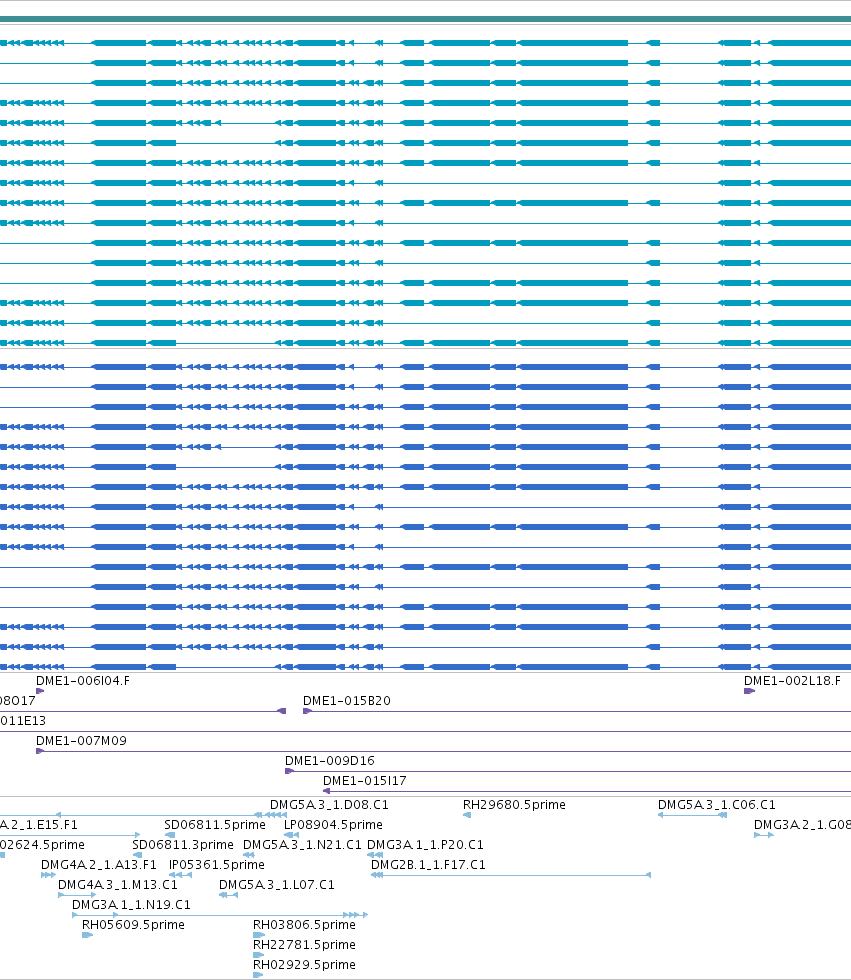Click the EST alignment line under DMG3A1_1.N19.C1
851x980 pixels.
click(x=220, y=915)
